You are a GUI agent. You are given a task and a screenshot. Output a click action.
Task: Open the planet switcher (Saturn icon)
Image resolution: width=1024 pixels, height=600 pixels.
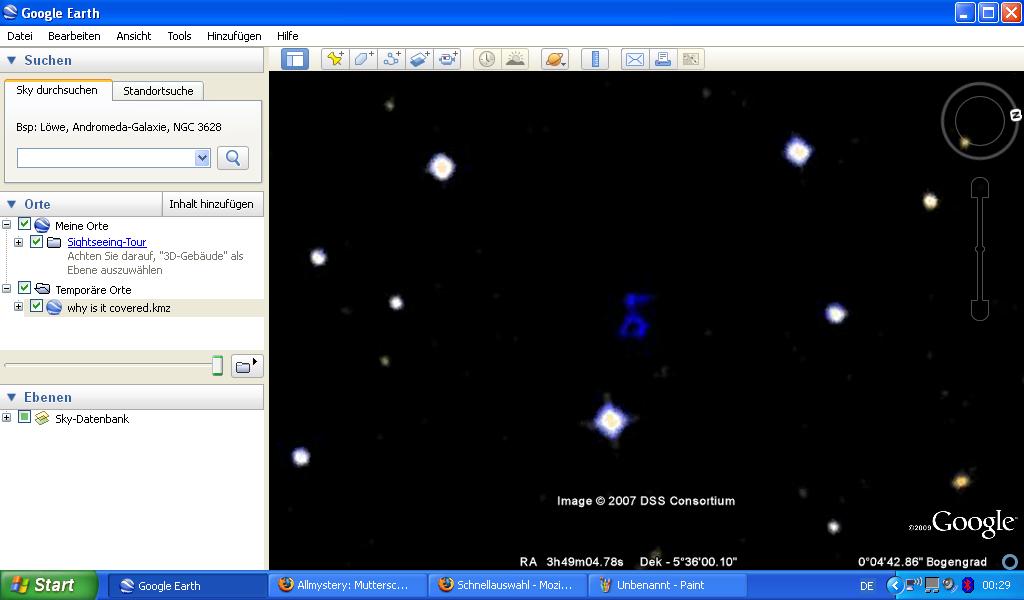point(555,59)
